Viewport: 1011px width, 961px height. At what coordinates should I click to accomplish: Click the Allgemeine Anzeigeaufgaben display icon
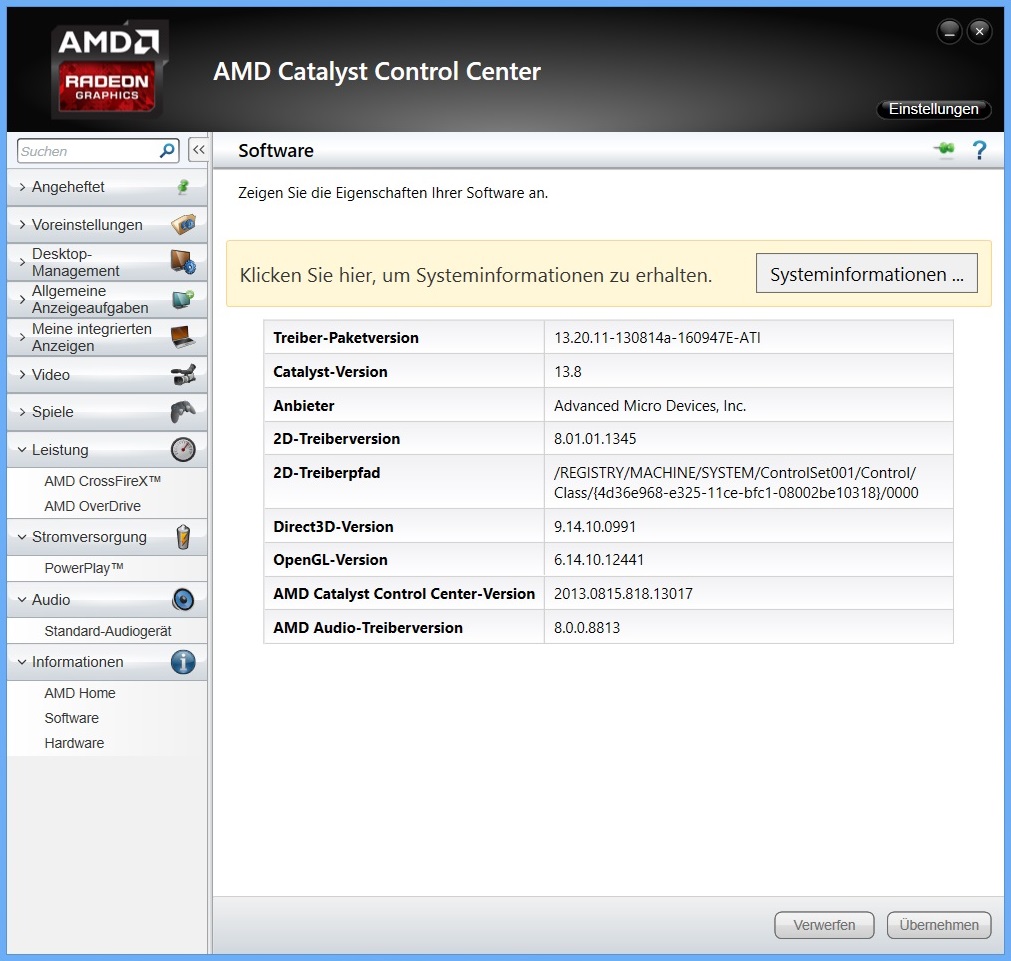(183, 299)
